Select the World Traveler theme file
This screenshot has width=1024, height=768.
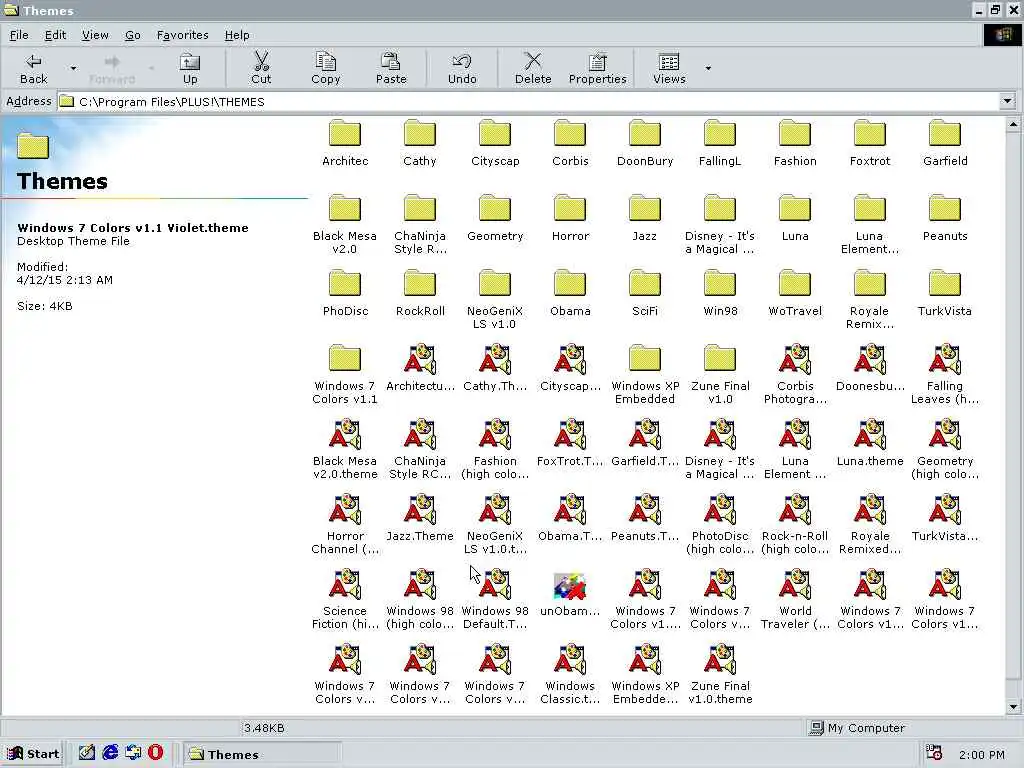[x=795, y=600]
